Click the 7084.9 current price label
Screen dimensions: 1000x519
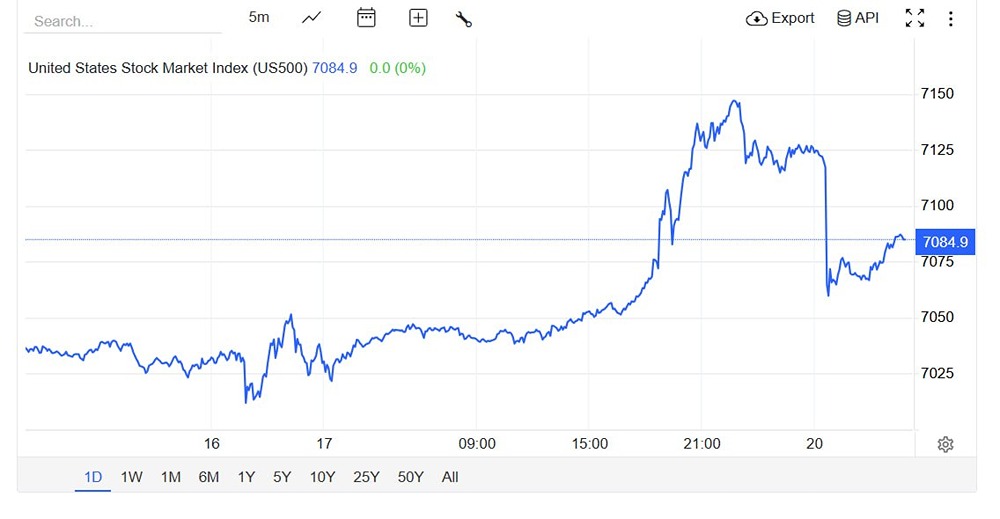(945, 241)
